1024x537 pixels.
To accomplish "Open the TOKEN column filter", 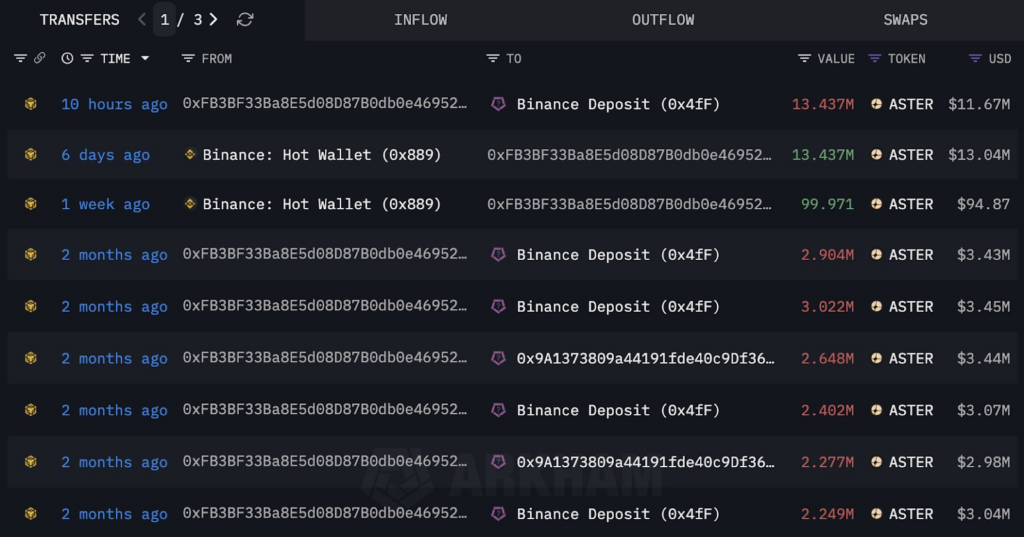I will pyautogui.click(x=874, y=59).
